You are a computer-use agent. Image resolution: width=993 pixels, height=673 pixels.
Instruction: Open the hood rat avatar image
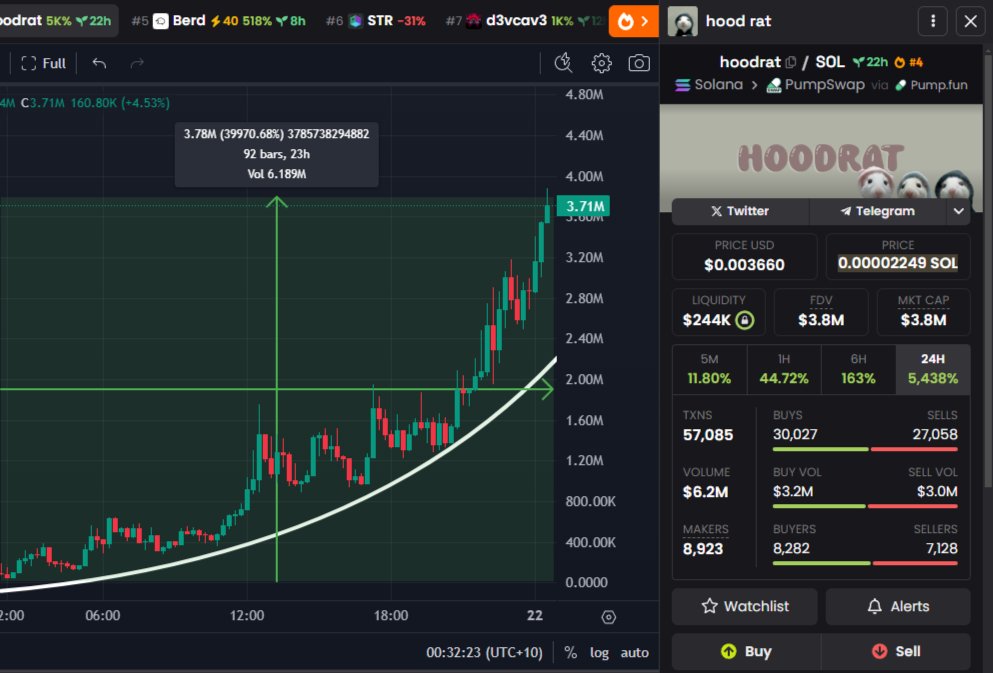683,21
